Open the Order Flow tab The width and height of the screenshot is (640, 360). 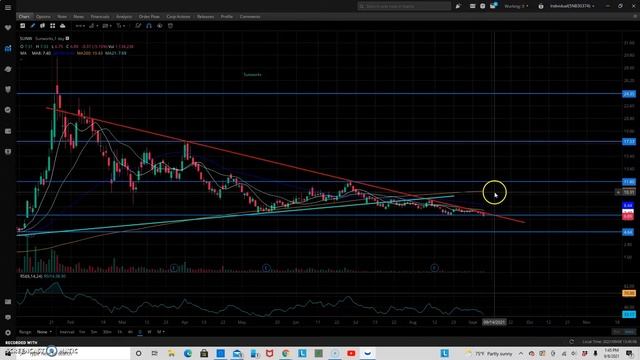tap(149, 17)
